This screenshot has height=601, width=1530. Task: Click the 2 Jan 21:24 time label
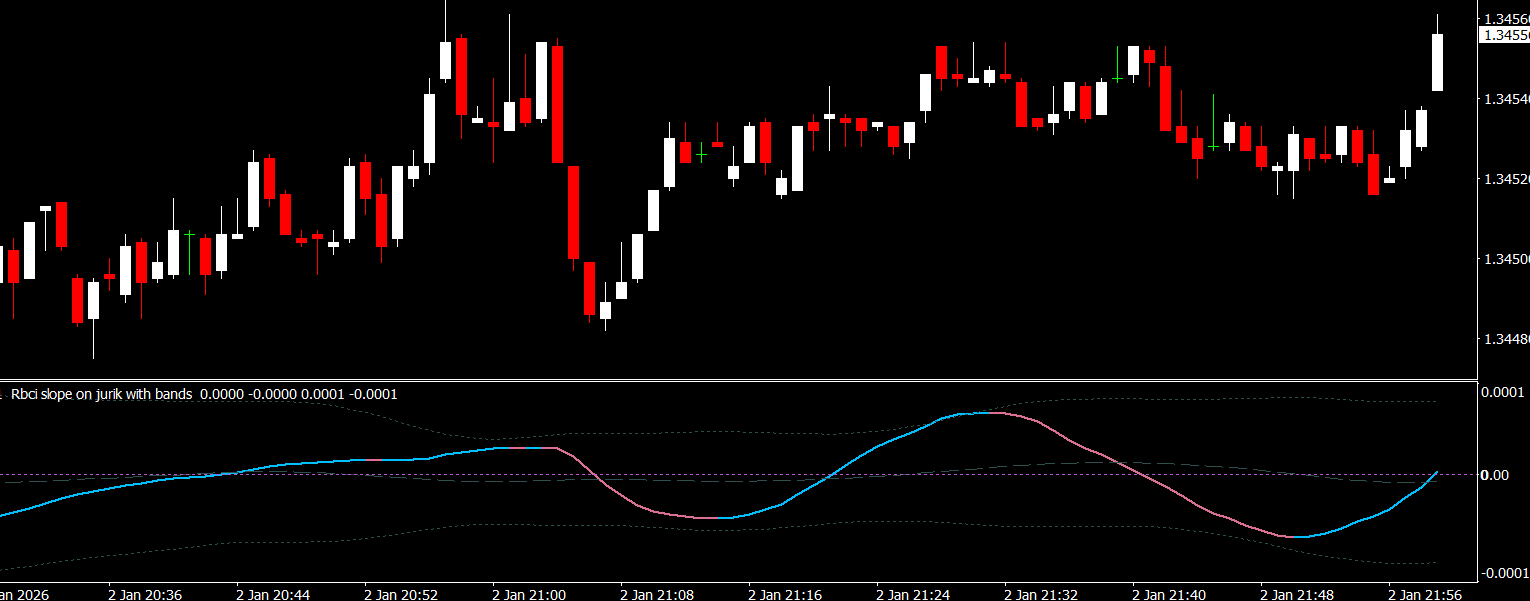click(x=913, y=594)
